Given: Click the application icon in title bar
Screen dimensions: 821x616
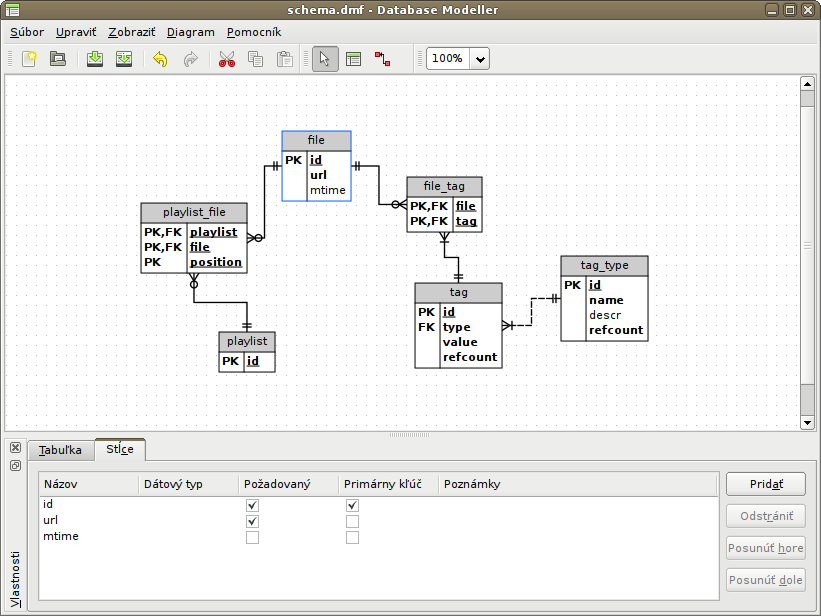Looking at the screenshot, I should click(12, 10).
